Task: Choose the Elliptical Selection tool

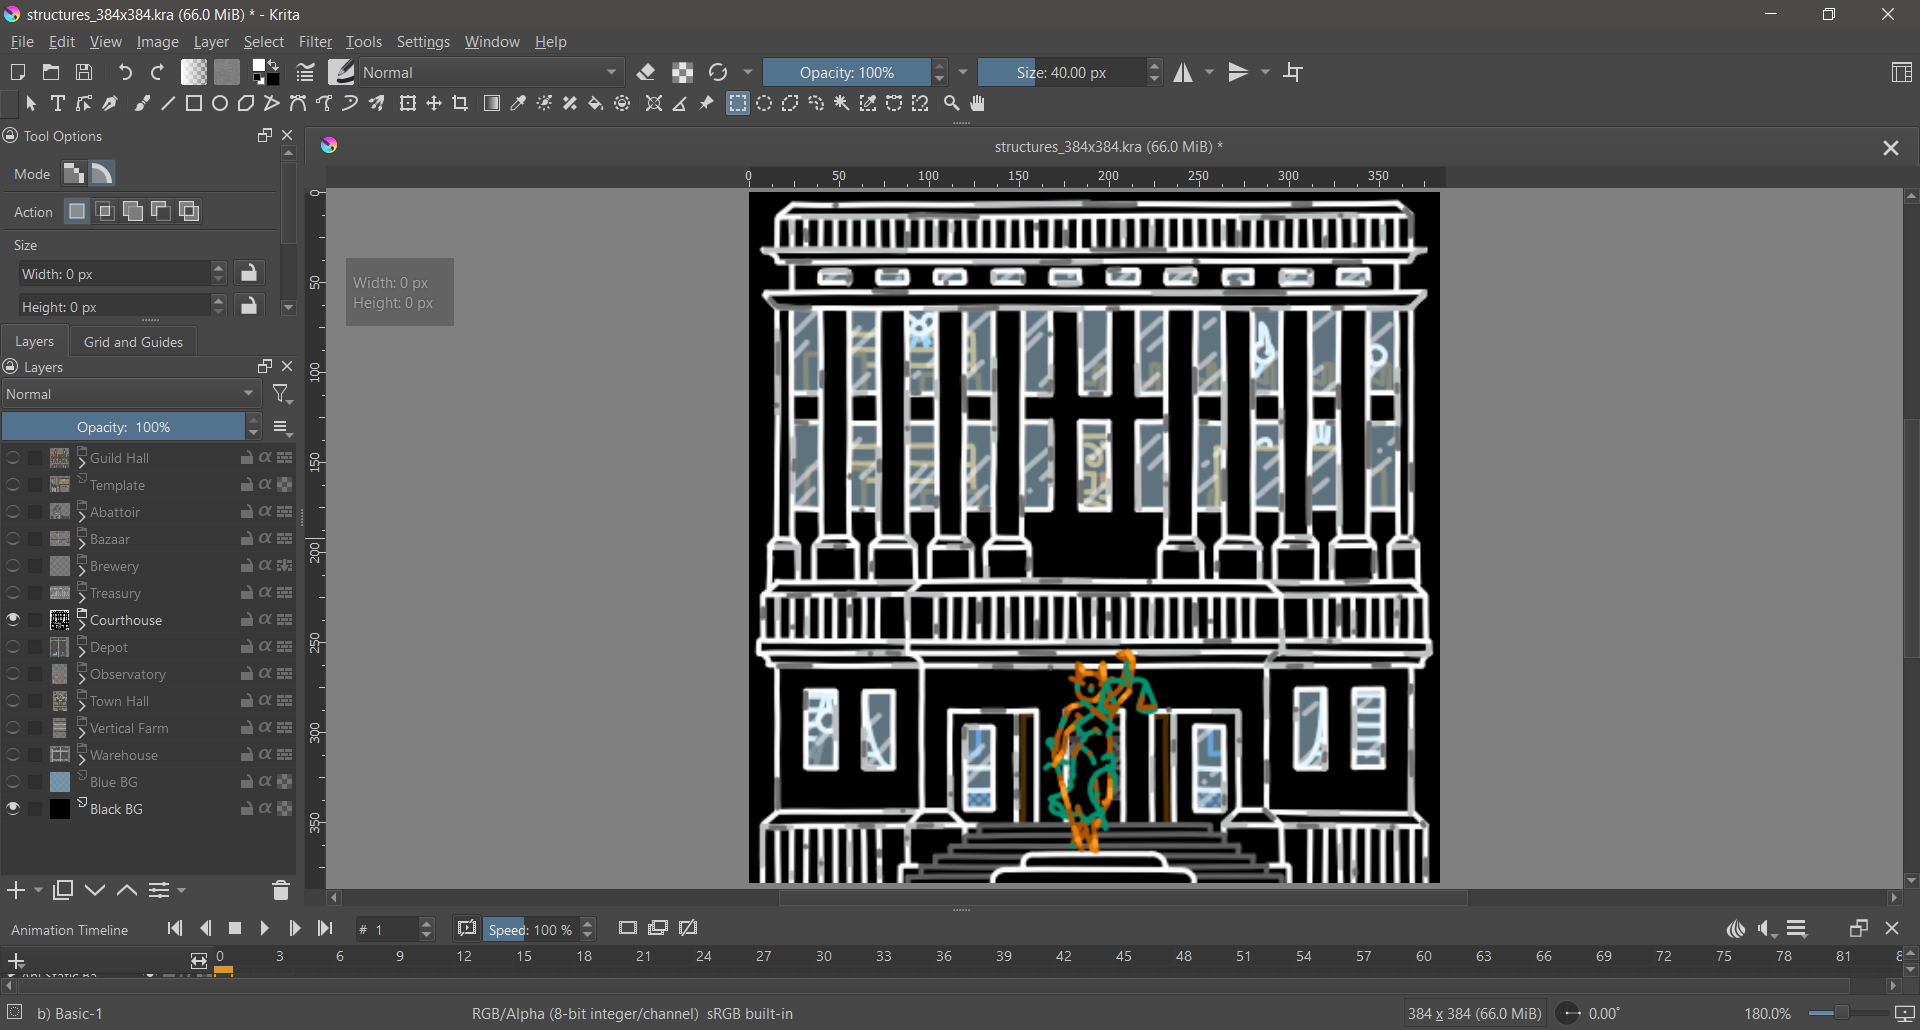Action: [x=764, y=104]
